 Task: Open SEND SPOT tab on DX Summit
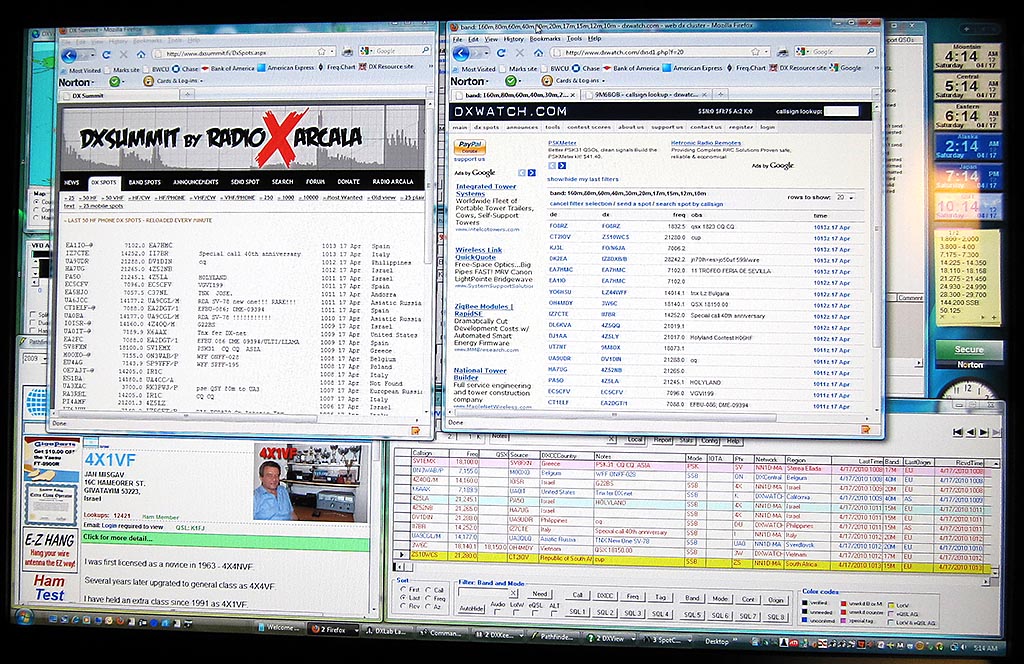point(245,182)
